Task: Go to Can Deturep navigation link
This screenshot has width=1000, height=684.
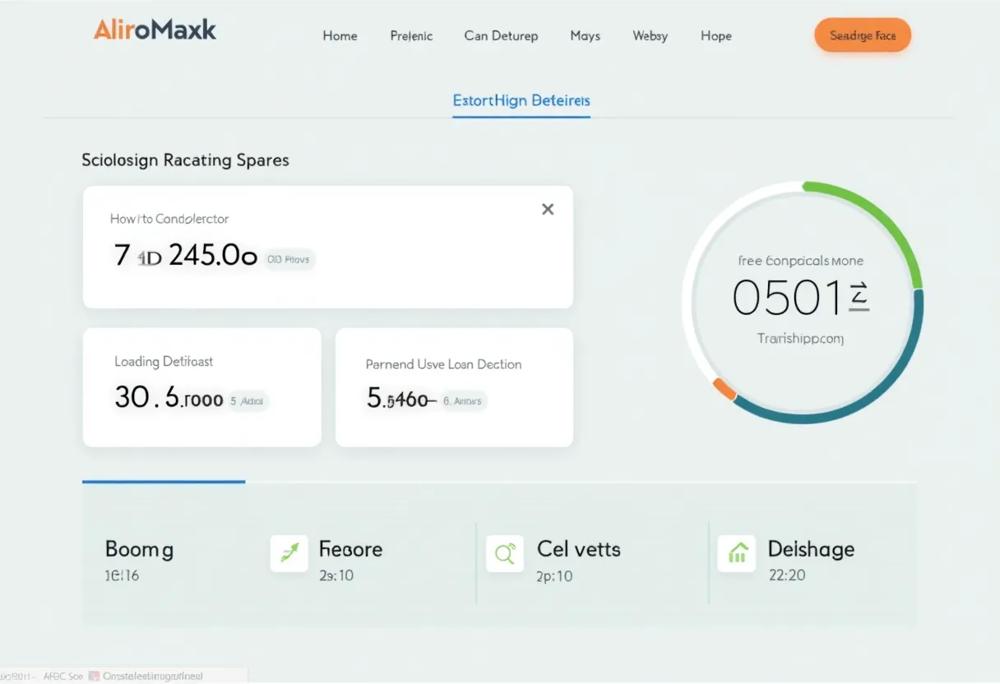Action: tap(501, 36)
